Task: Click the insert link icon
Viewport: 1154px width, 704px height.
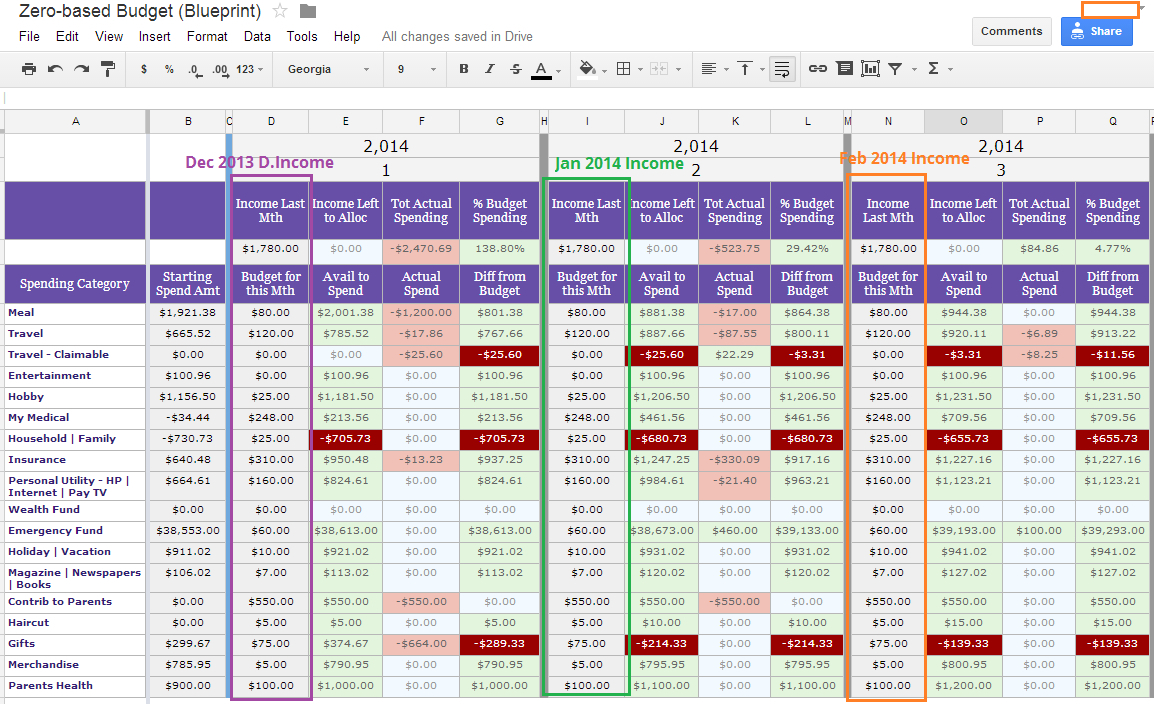Action: click(818, 69)
